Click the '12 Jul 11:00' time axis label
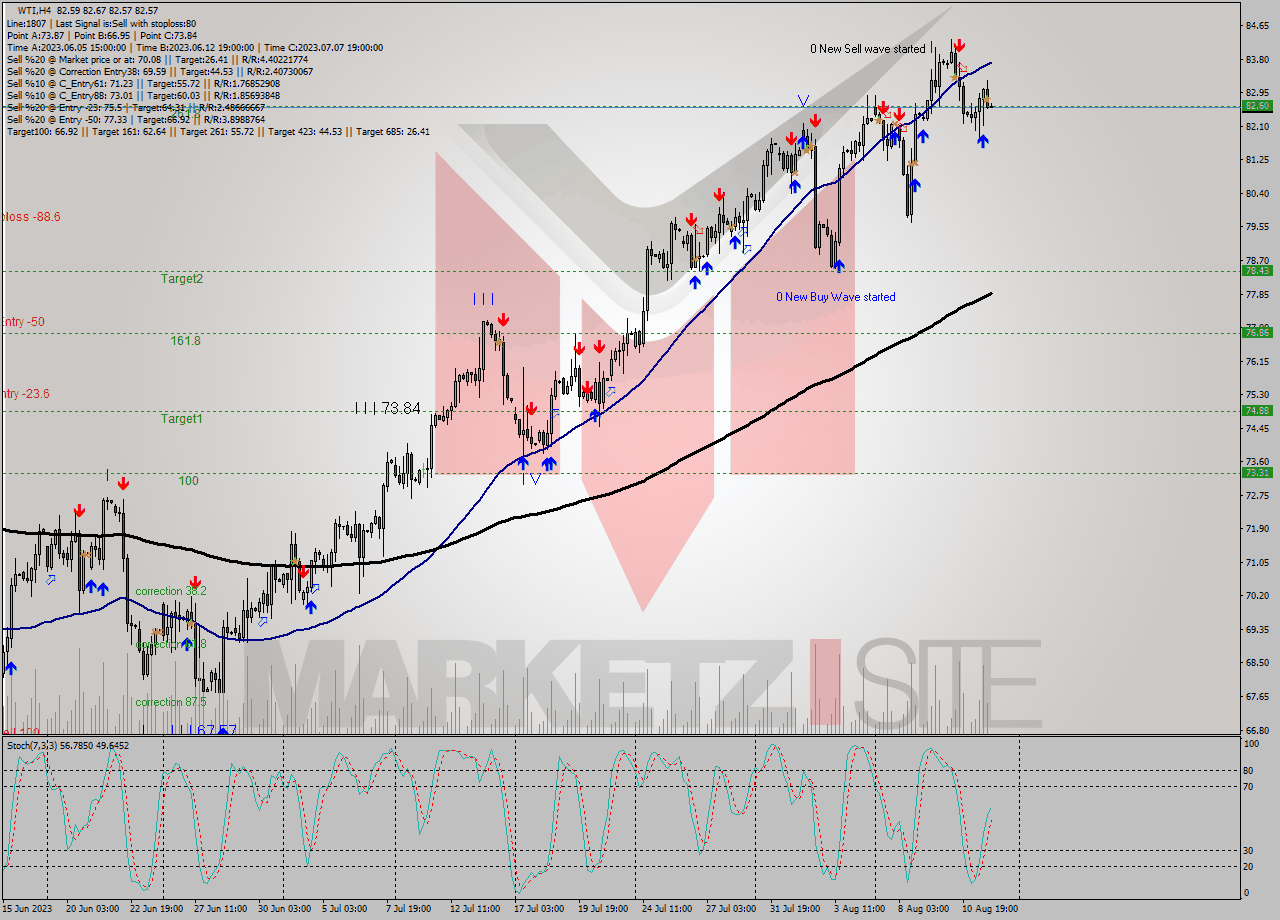The image size is (1280, 920). 475,909
